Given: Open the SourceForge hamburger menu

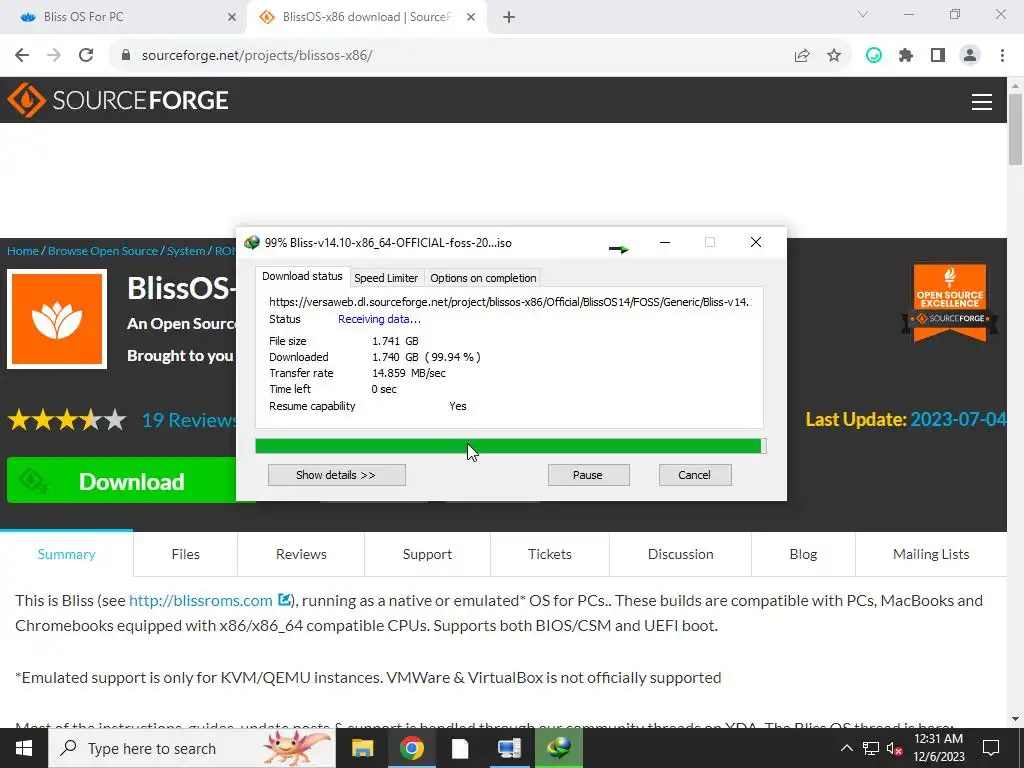Looking at the screenshot, I should pos(982,102).
